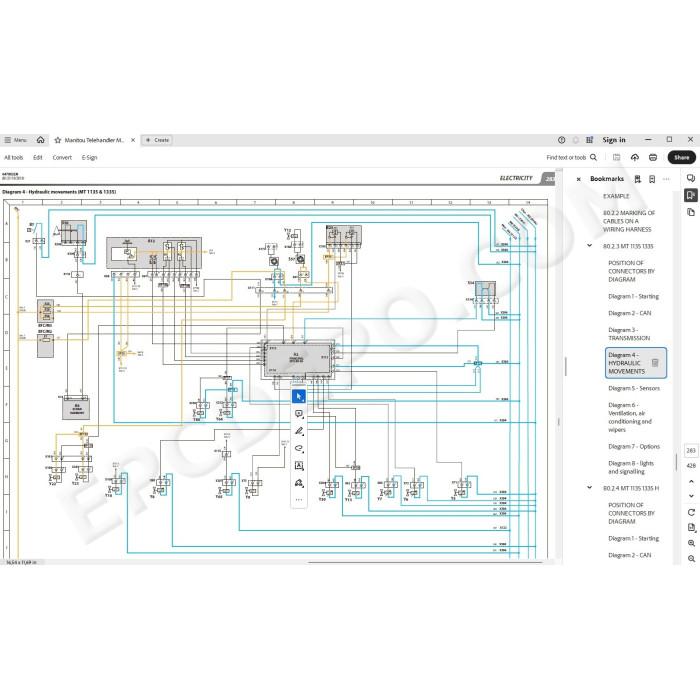Select Diagram 5 - Sensors bookmark
Screen dimensions: 700x700
[x=634, y=388]
